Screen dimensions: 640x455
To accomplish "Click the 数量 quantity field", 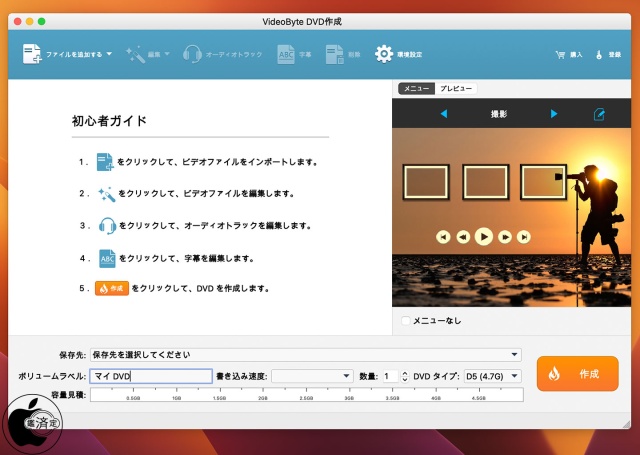I will [x=390, y=376].
